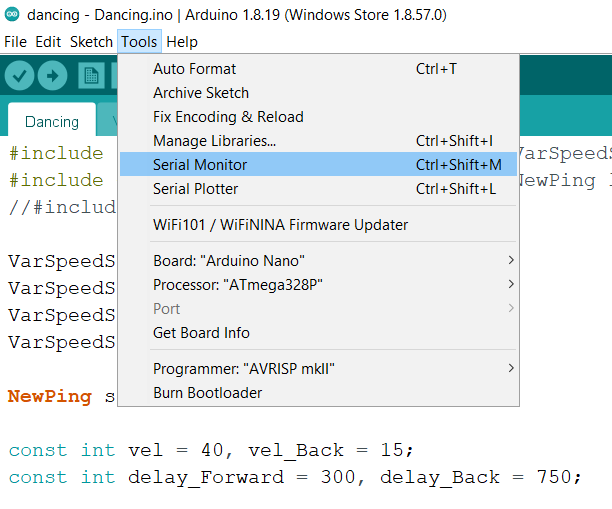
Task: Click the Ctrl+Shift+M shortcut label
Action: tap(459, 165)
